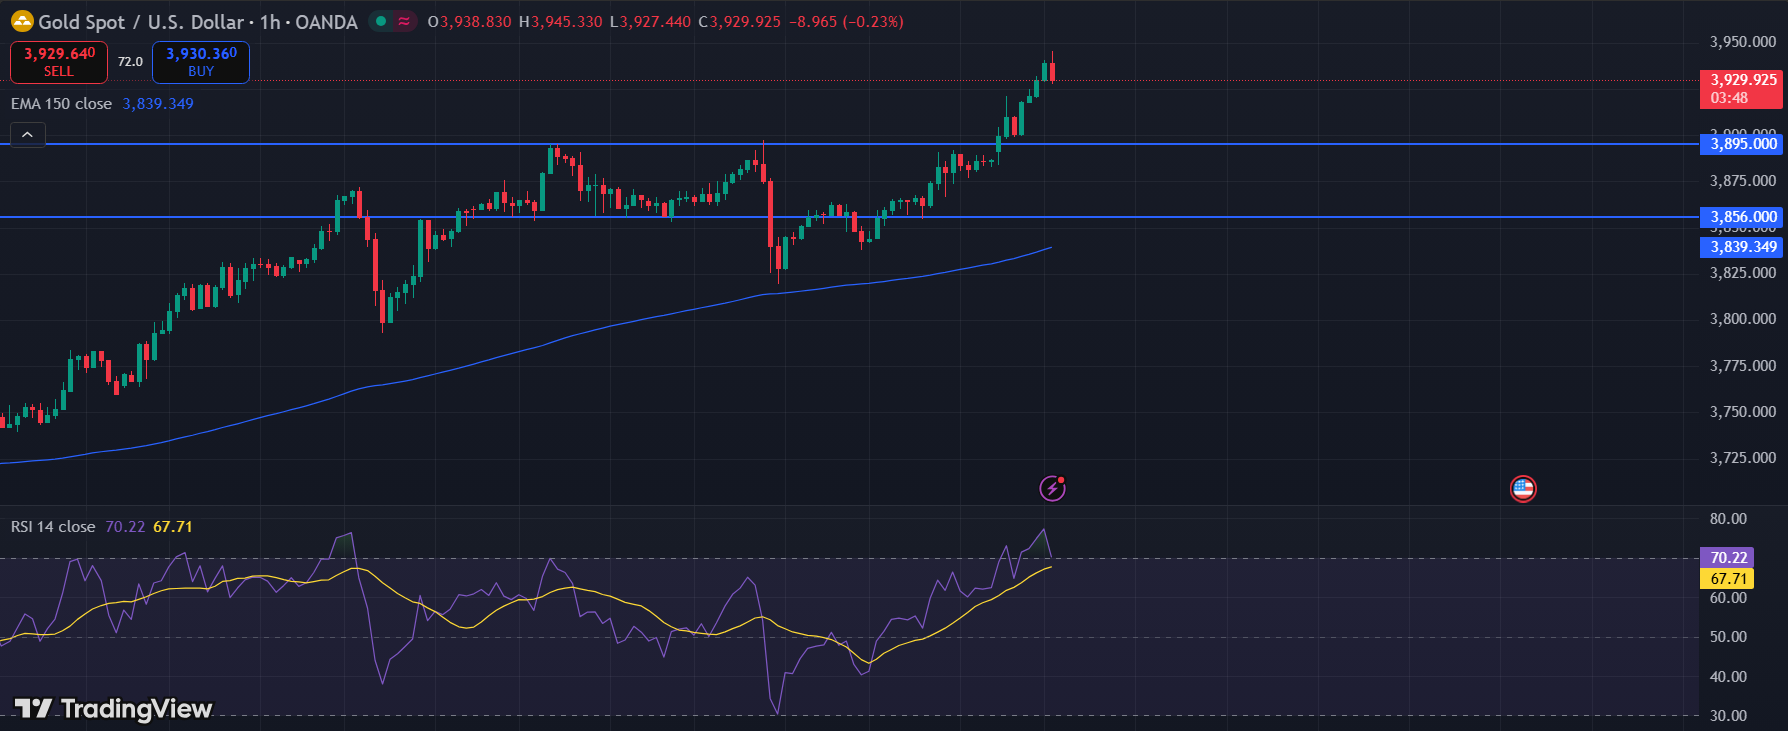This screenshot has height=731, width=1788.
Task: Click the 3,856.000 horizontal line price label
Action: 1743,217
